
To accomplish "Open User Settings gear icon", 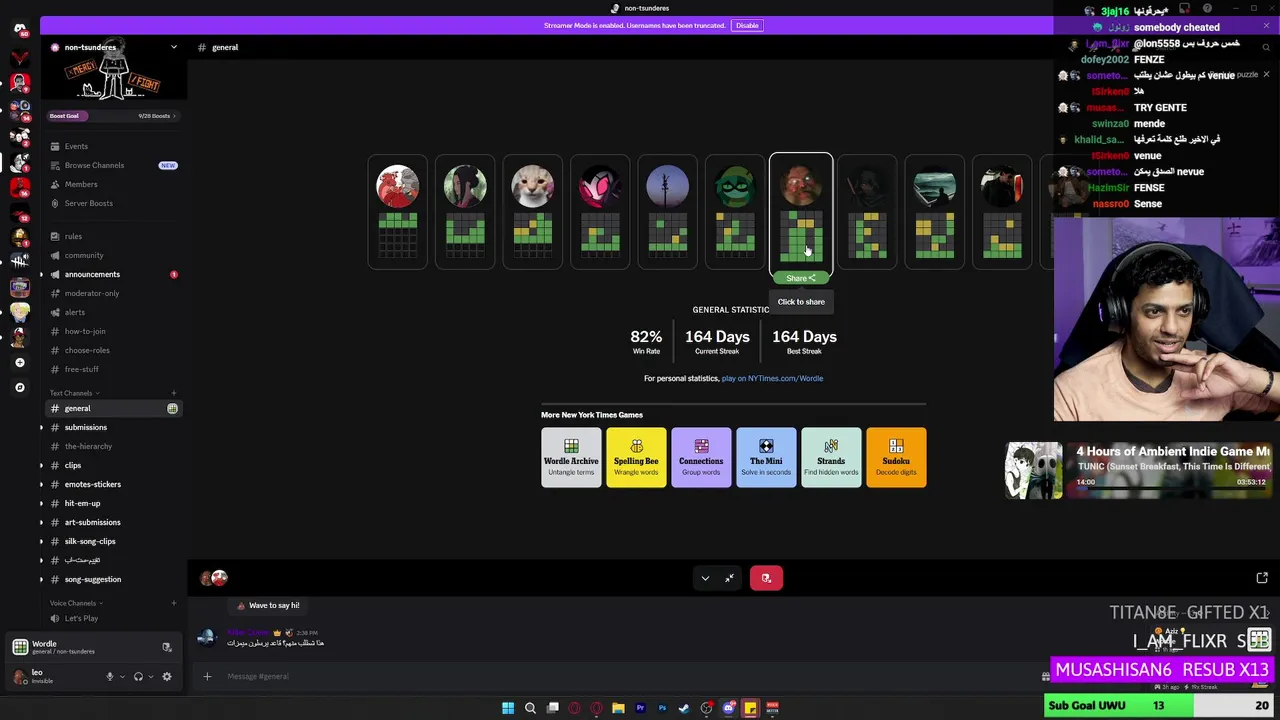I will (167, 677).
